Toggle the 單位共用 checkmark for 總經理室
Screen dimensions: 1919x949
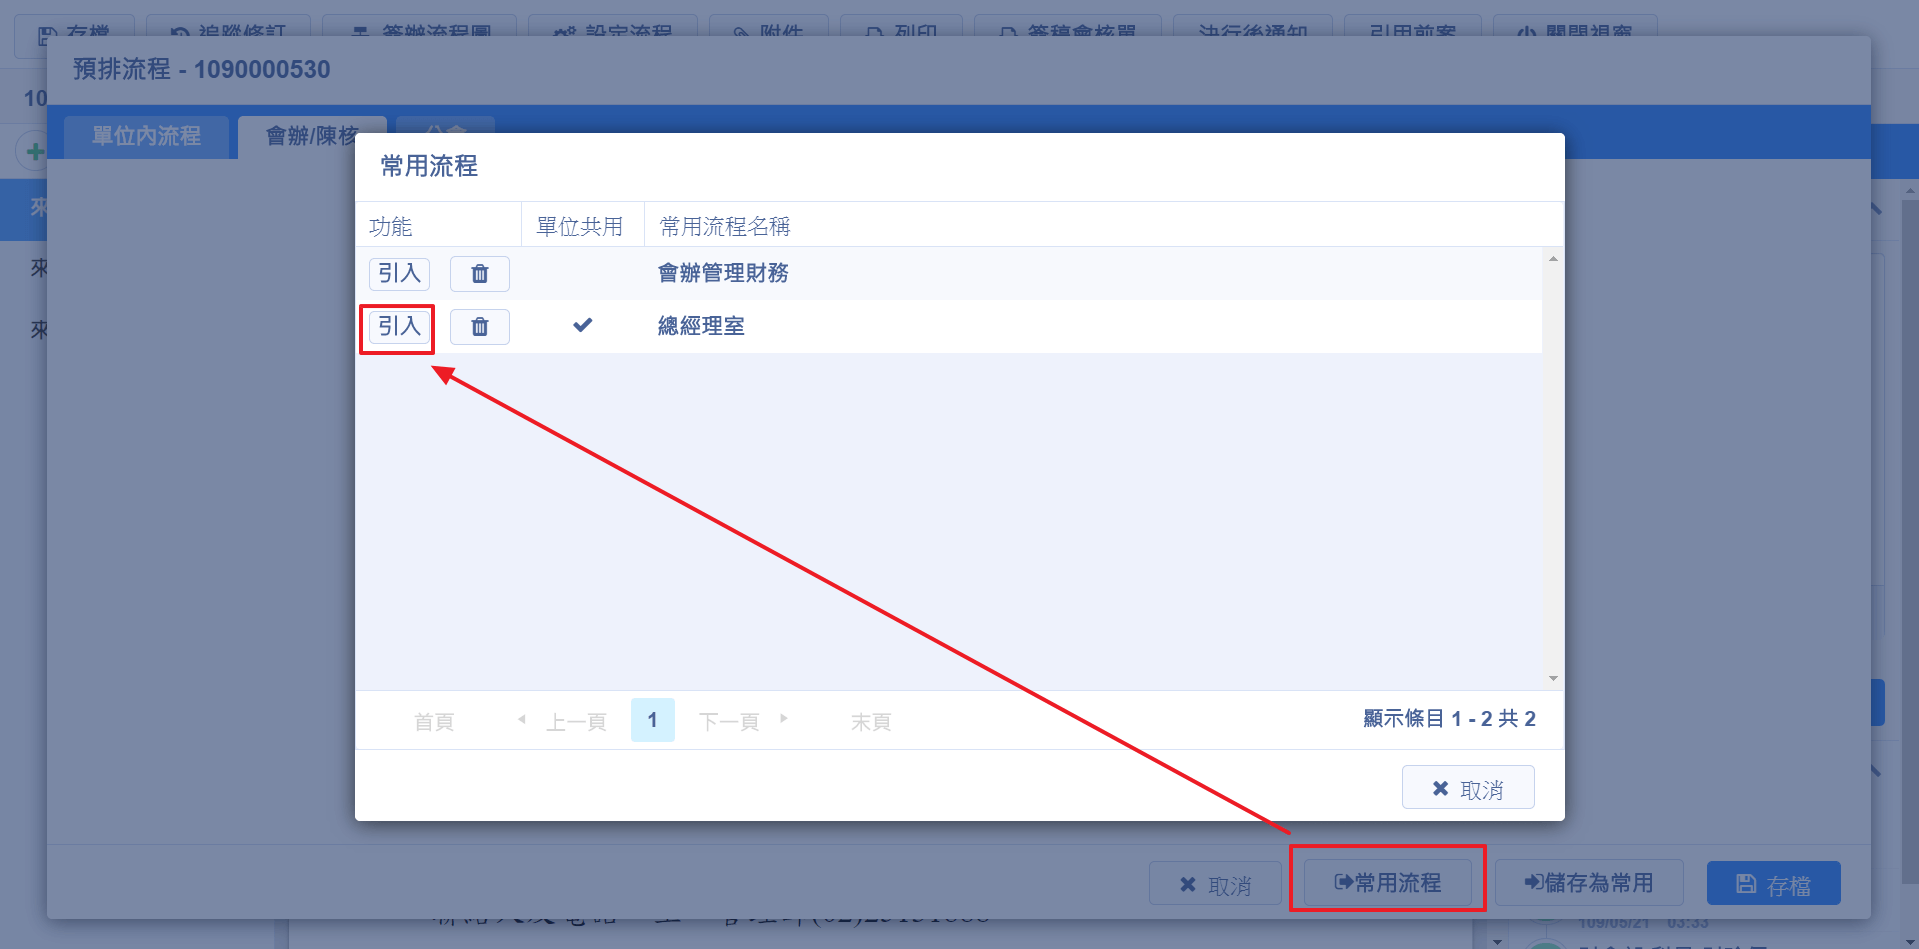tap(582, 325)
